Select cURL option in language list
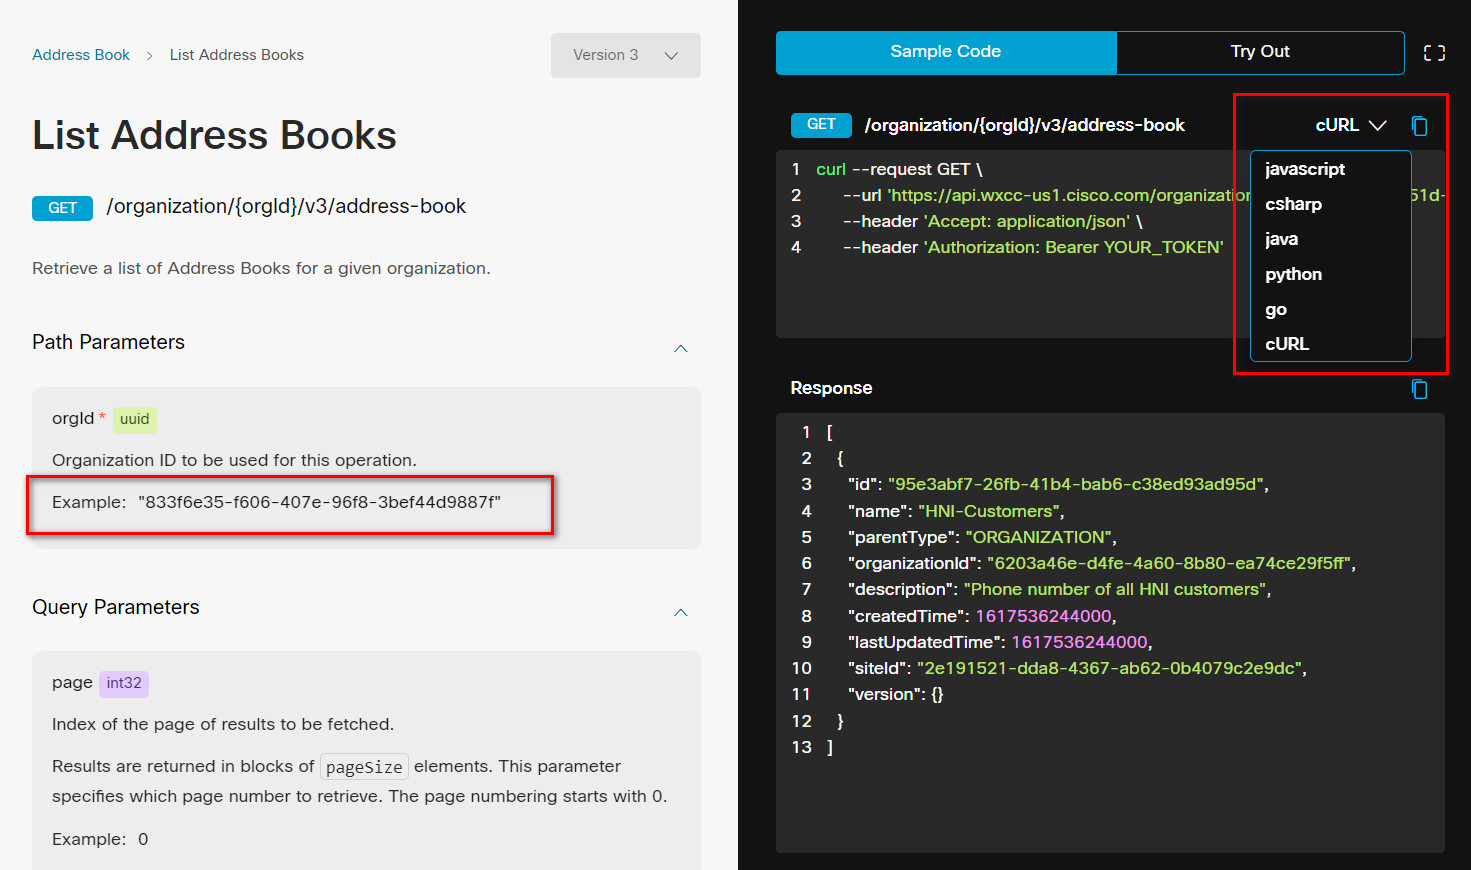This screenshot has width=1471, height=870. pyautogui.click(x=1287, y=344)
